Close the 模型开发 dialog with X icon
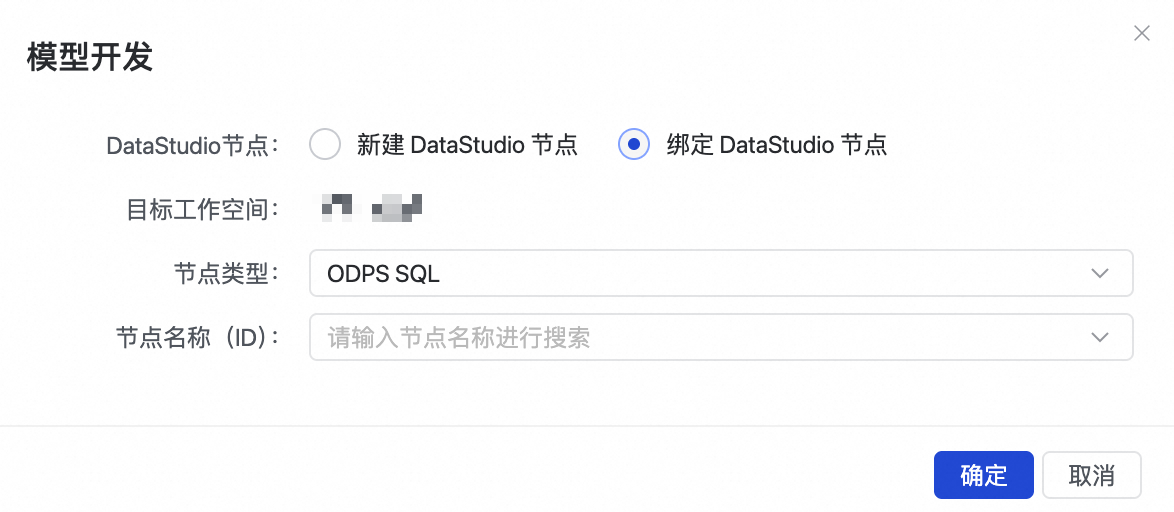Viewport: 1174px width, 512px height. [1141, 34]
